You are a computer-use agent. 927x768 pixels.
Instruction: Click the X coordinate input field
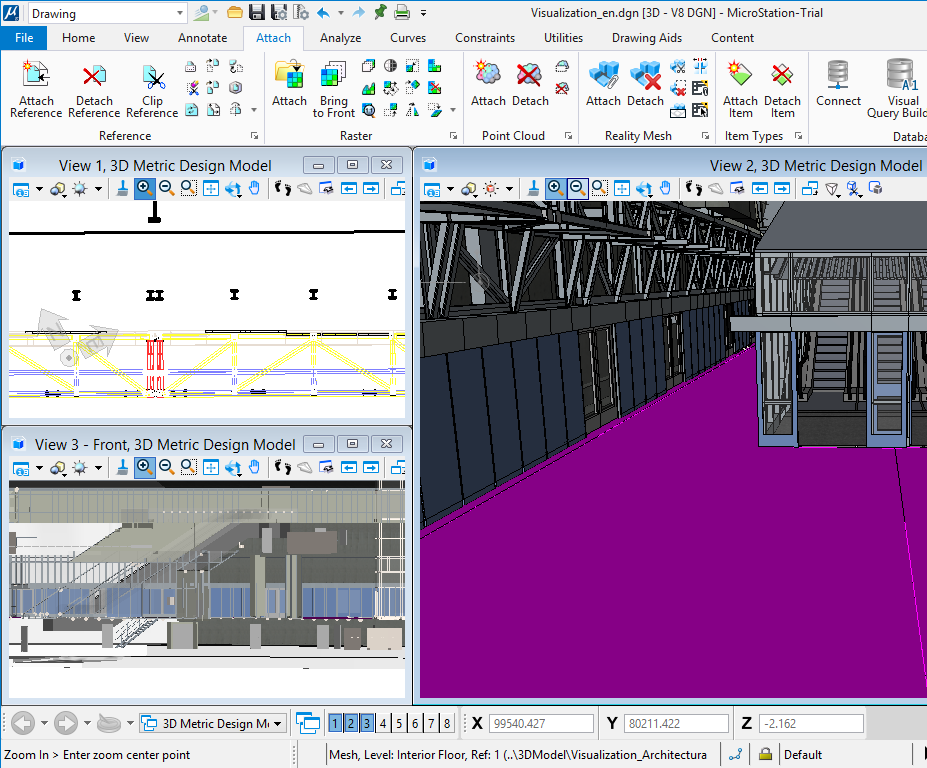click(541, 723)
